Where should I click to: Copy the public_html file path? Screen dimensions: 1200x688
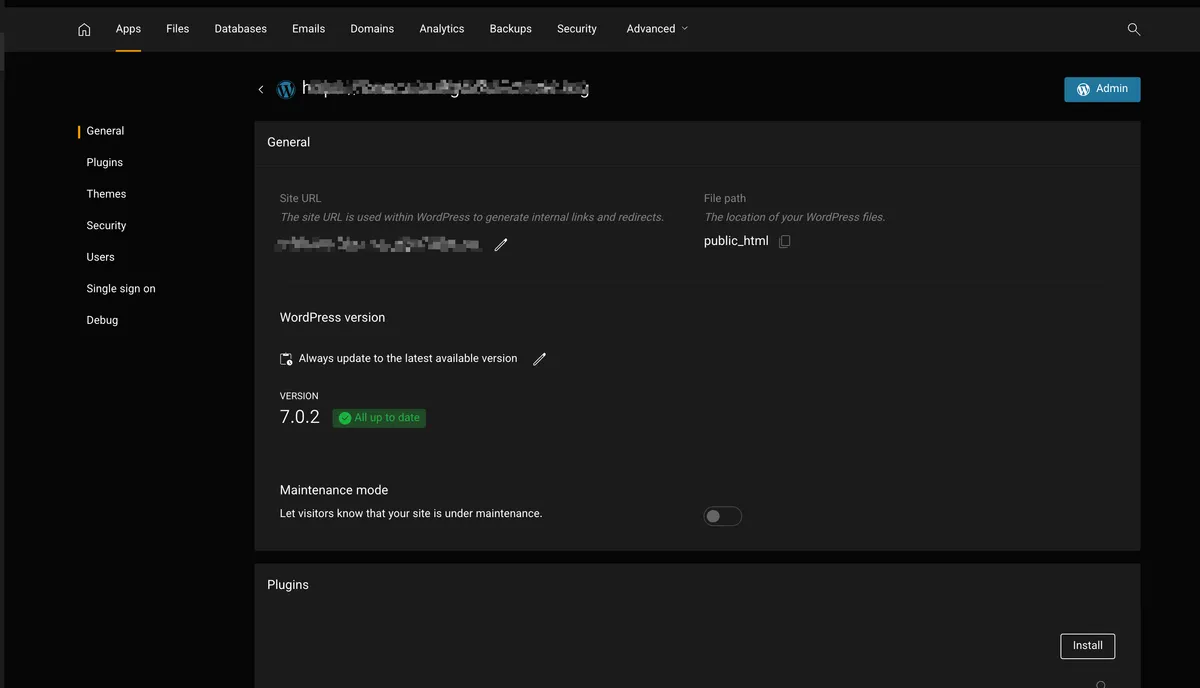click(785, 241)
